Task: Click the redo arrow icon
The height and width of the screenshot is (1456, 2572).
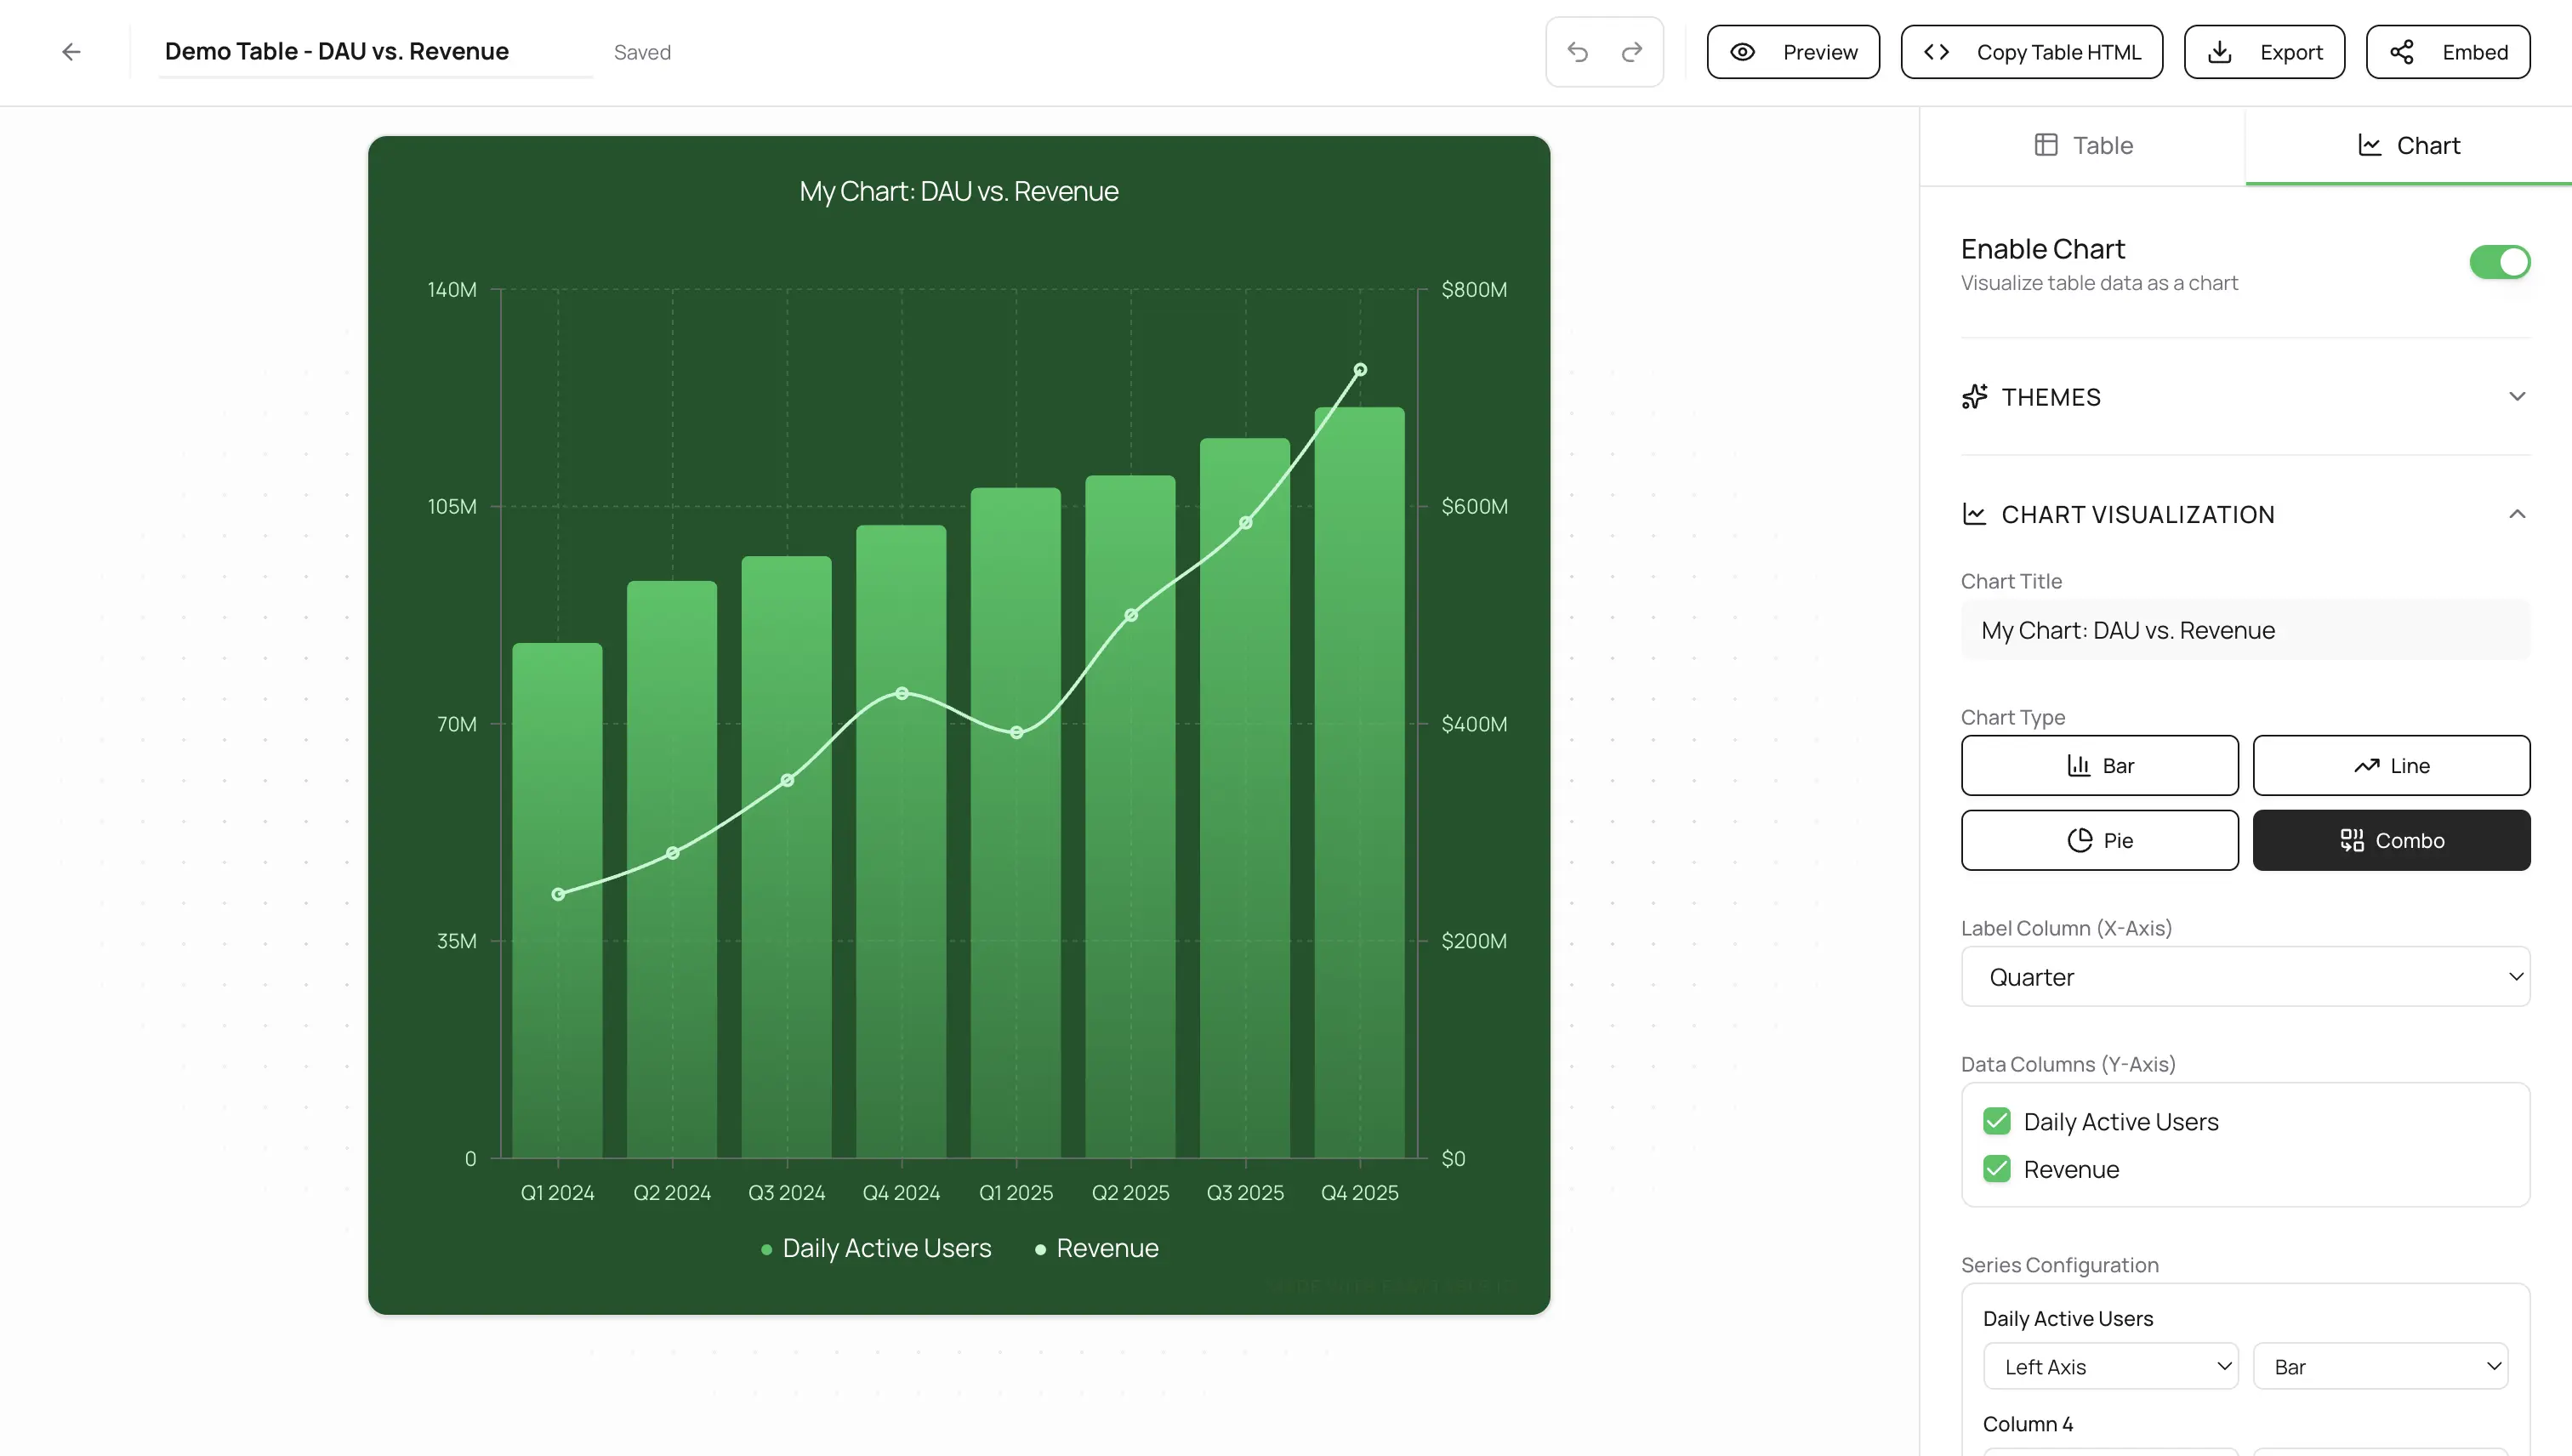Action: (1632, 52)
